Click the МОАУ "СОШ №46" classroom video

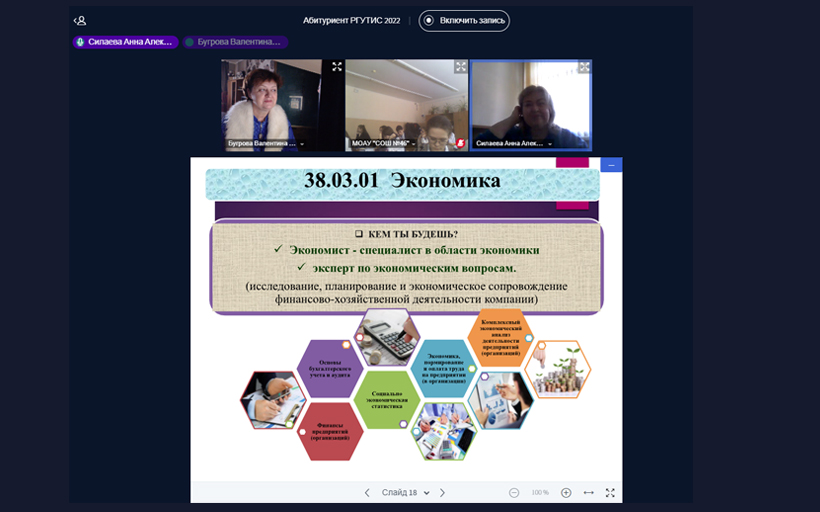[406, 105]
